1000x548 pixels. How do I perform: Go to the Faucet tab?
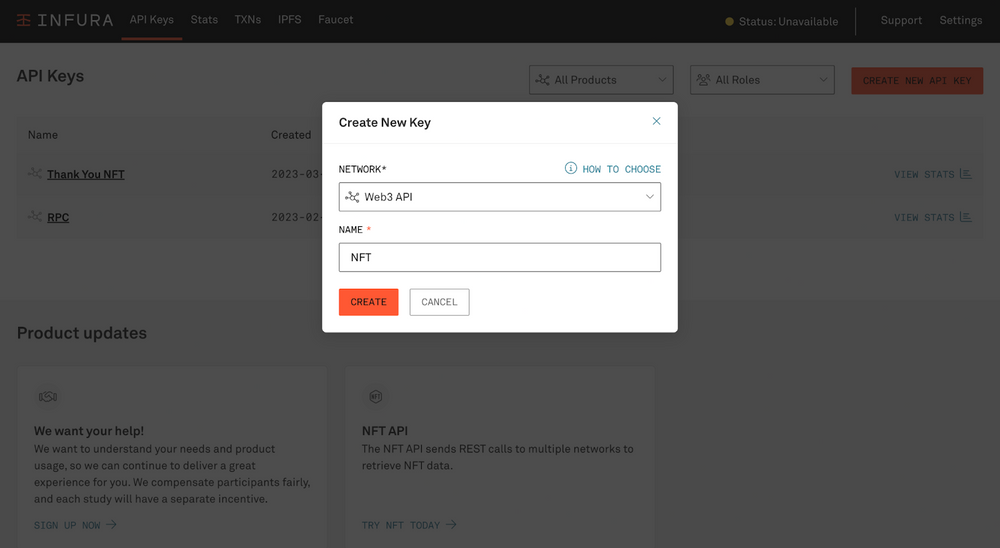tap(335, 20)
